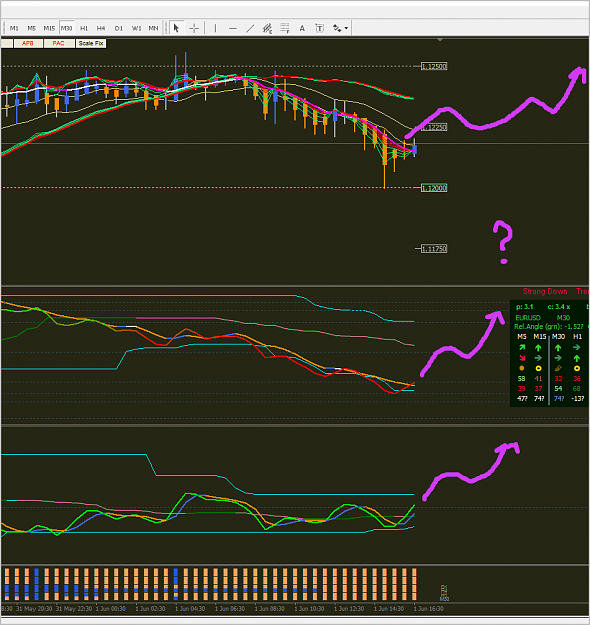The height and width of the screenshot is (625, 590).
Task: Switch to the MN monthly timeframe
Action: pyautogui.click(x=153, y=28)
